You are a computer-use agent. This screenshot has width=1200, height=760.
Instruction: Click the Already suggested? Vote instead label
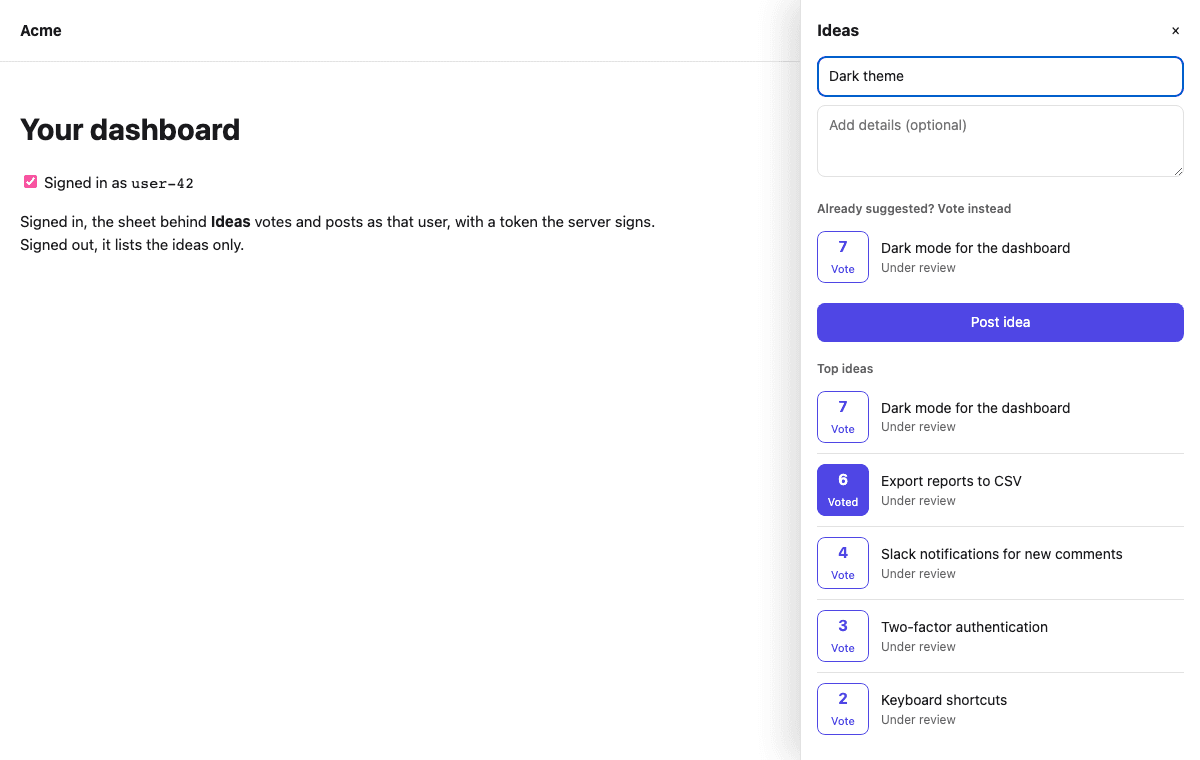[914, 209]
